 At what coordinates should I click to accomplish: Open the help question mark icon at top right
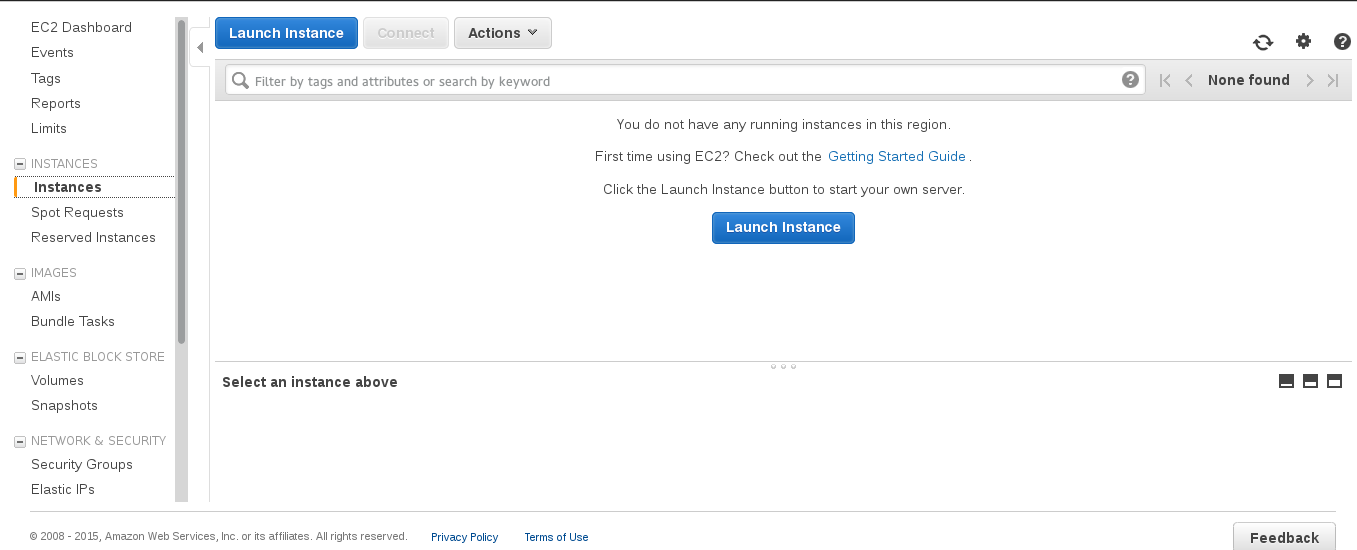point(1343,41)
